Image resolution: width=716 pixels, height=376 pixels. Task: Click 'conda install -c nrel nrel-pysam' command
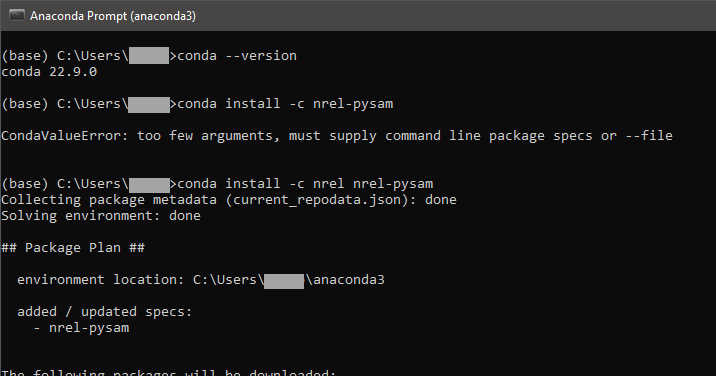pos(305,184)
